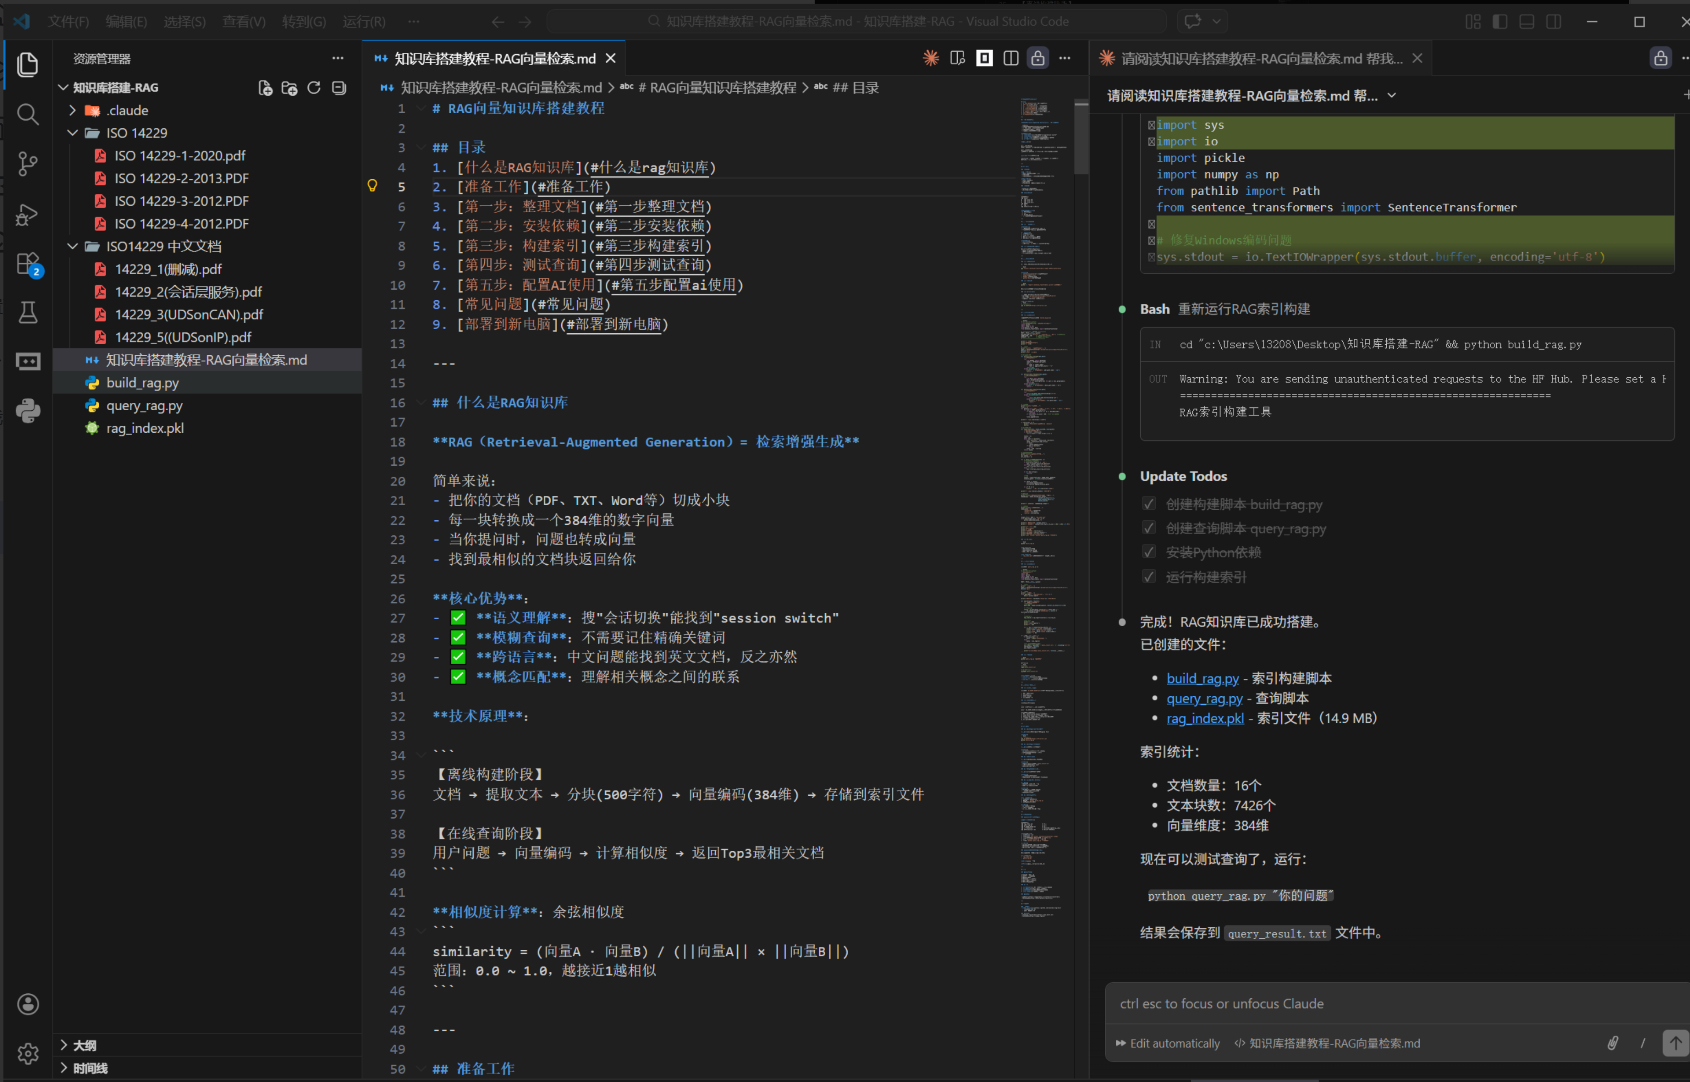Viewport: 1690px width, 1082px height.
Task: Toggle bottom panel visibility
Action: point(1527,21)
